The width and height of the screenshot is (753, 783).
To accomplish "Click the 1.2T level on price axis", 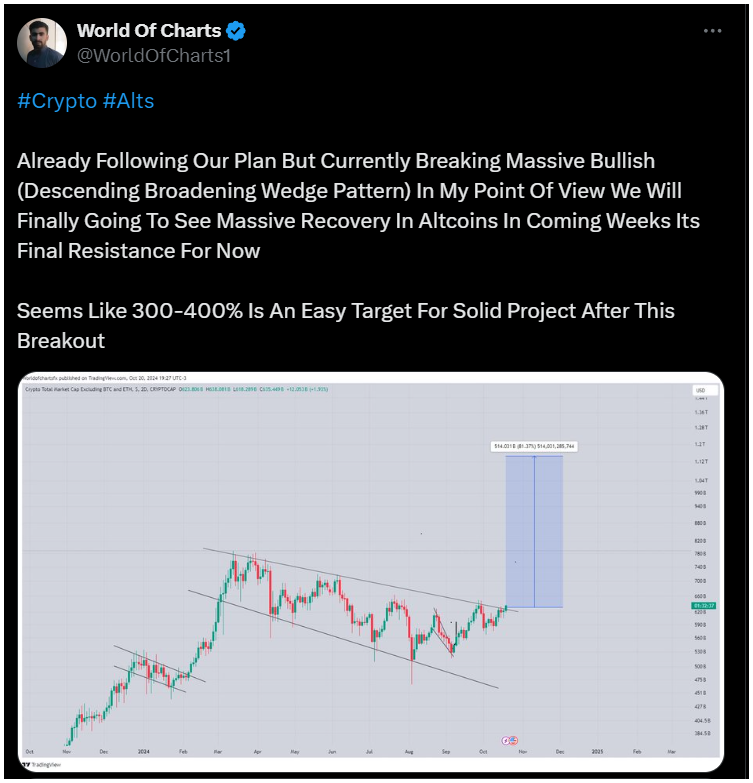I will pyautogui.click(x=700, y=444).
